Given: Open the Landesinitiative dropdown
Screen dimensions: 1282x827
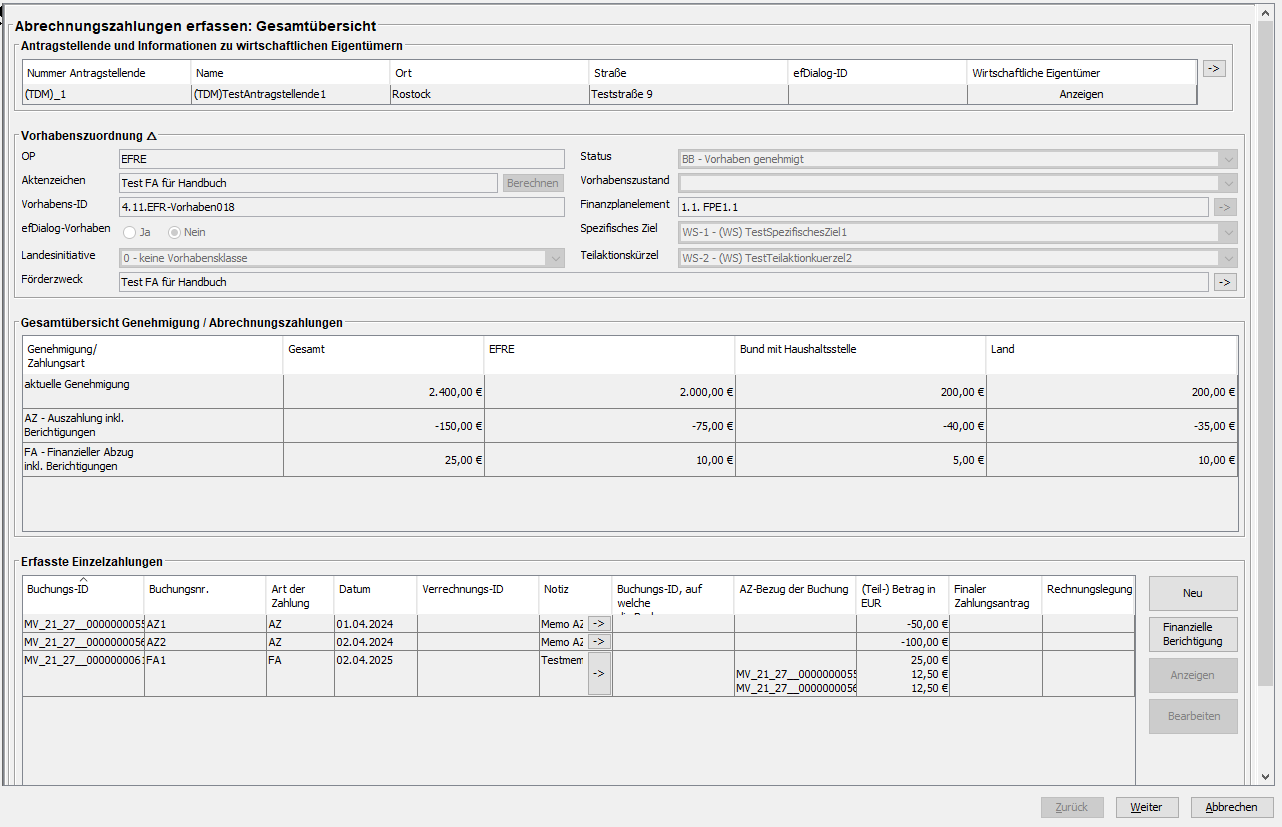Looking at the screenshot, I should [555, 258].
